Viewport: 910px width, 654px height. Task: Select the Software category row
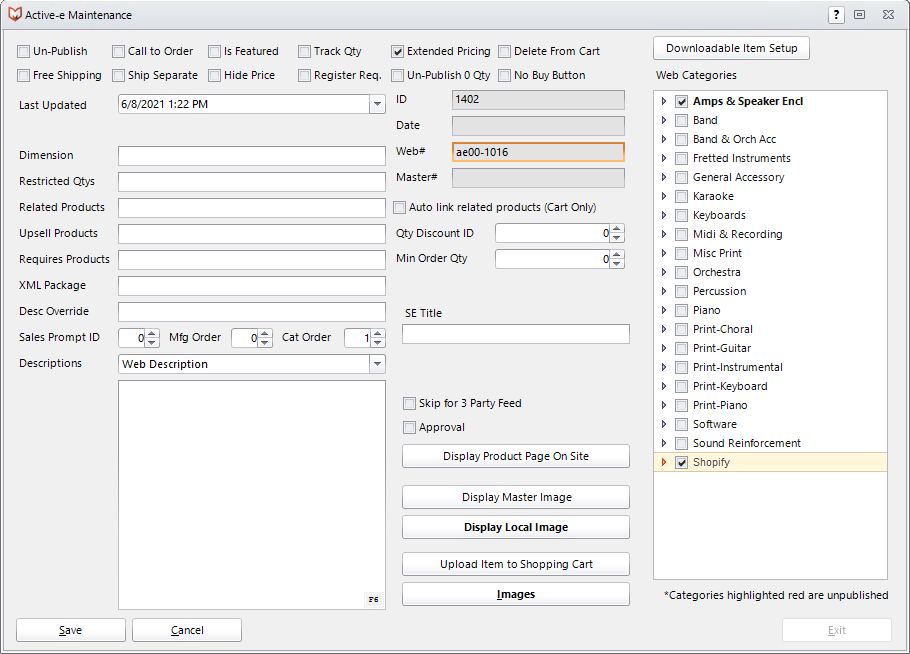[770, 424]
